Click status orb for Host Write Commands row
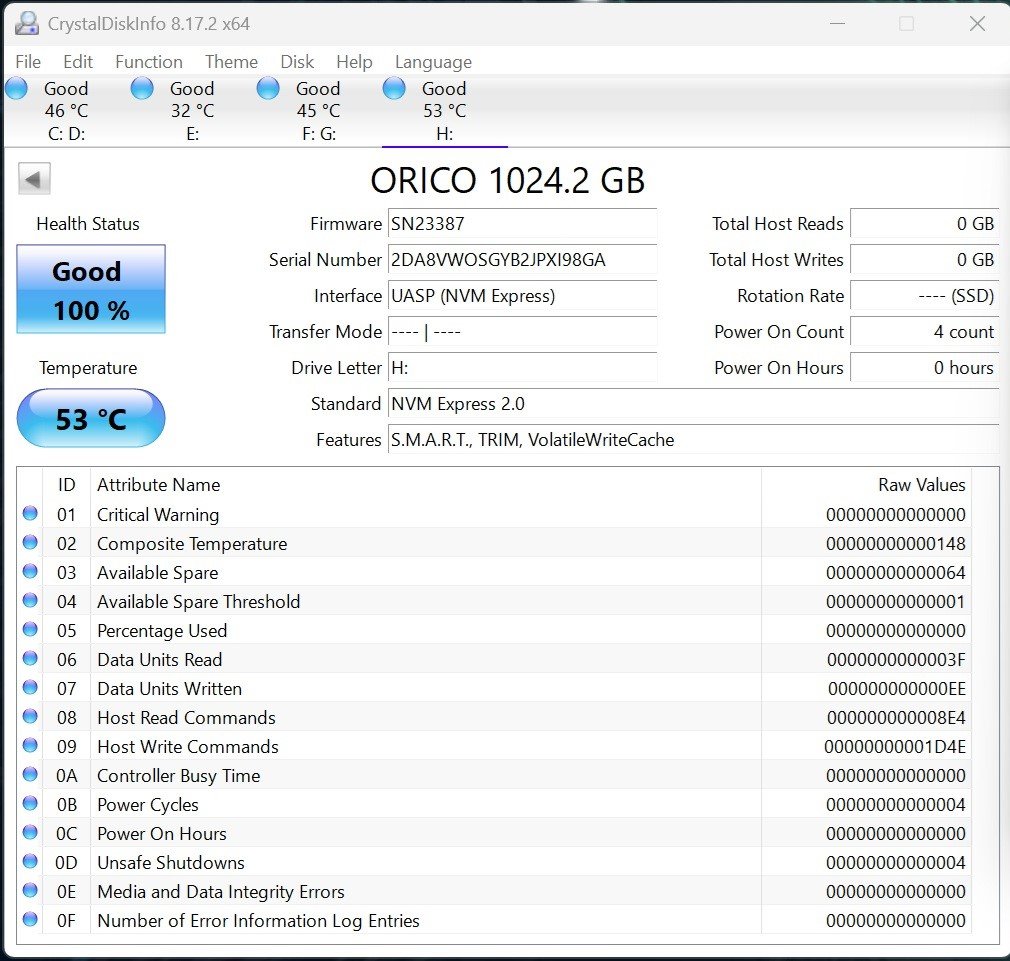The image size is (1010, 961). coord(30,745)
